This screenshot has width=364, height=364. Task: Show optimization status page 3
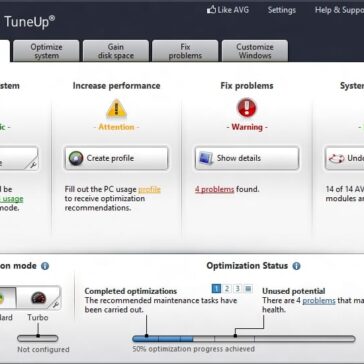(237, 289)
